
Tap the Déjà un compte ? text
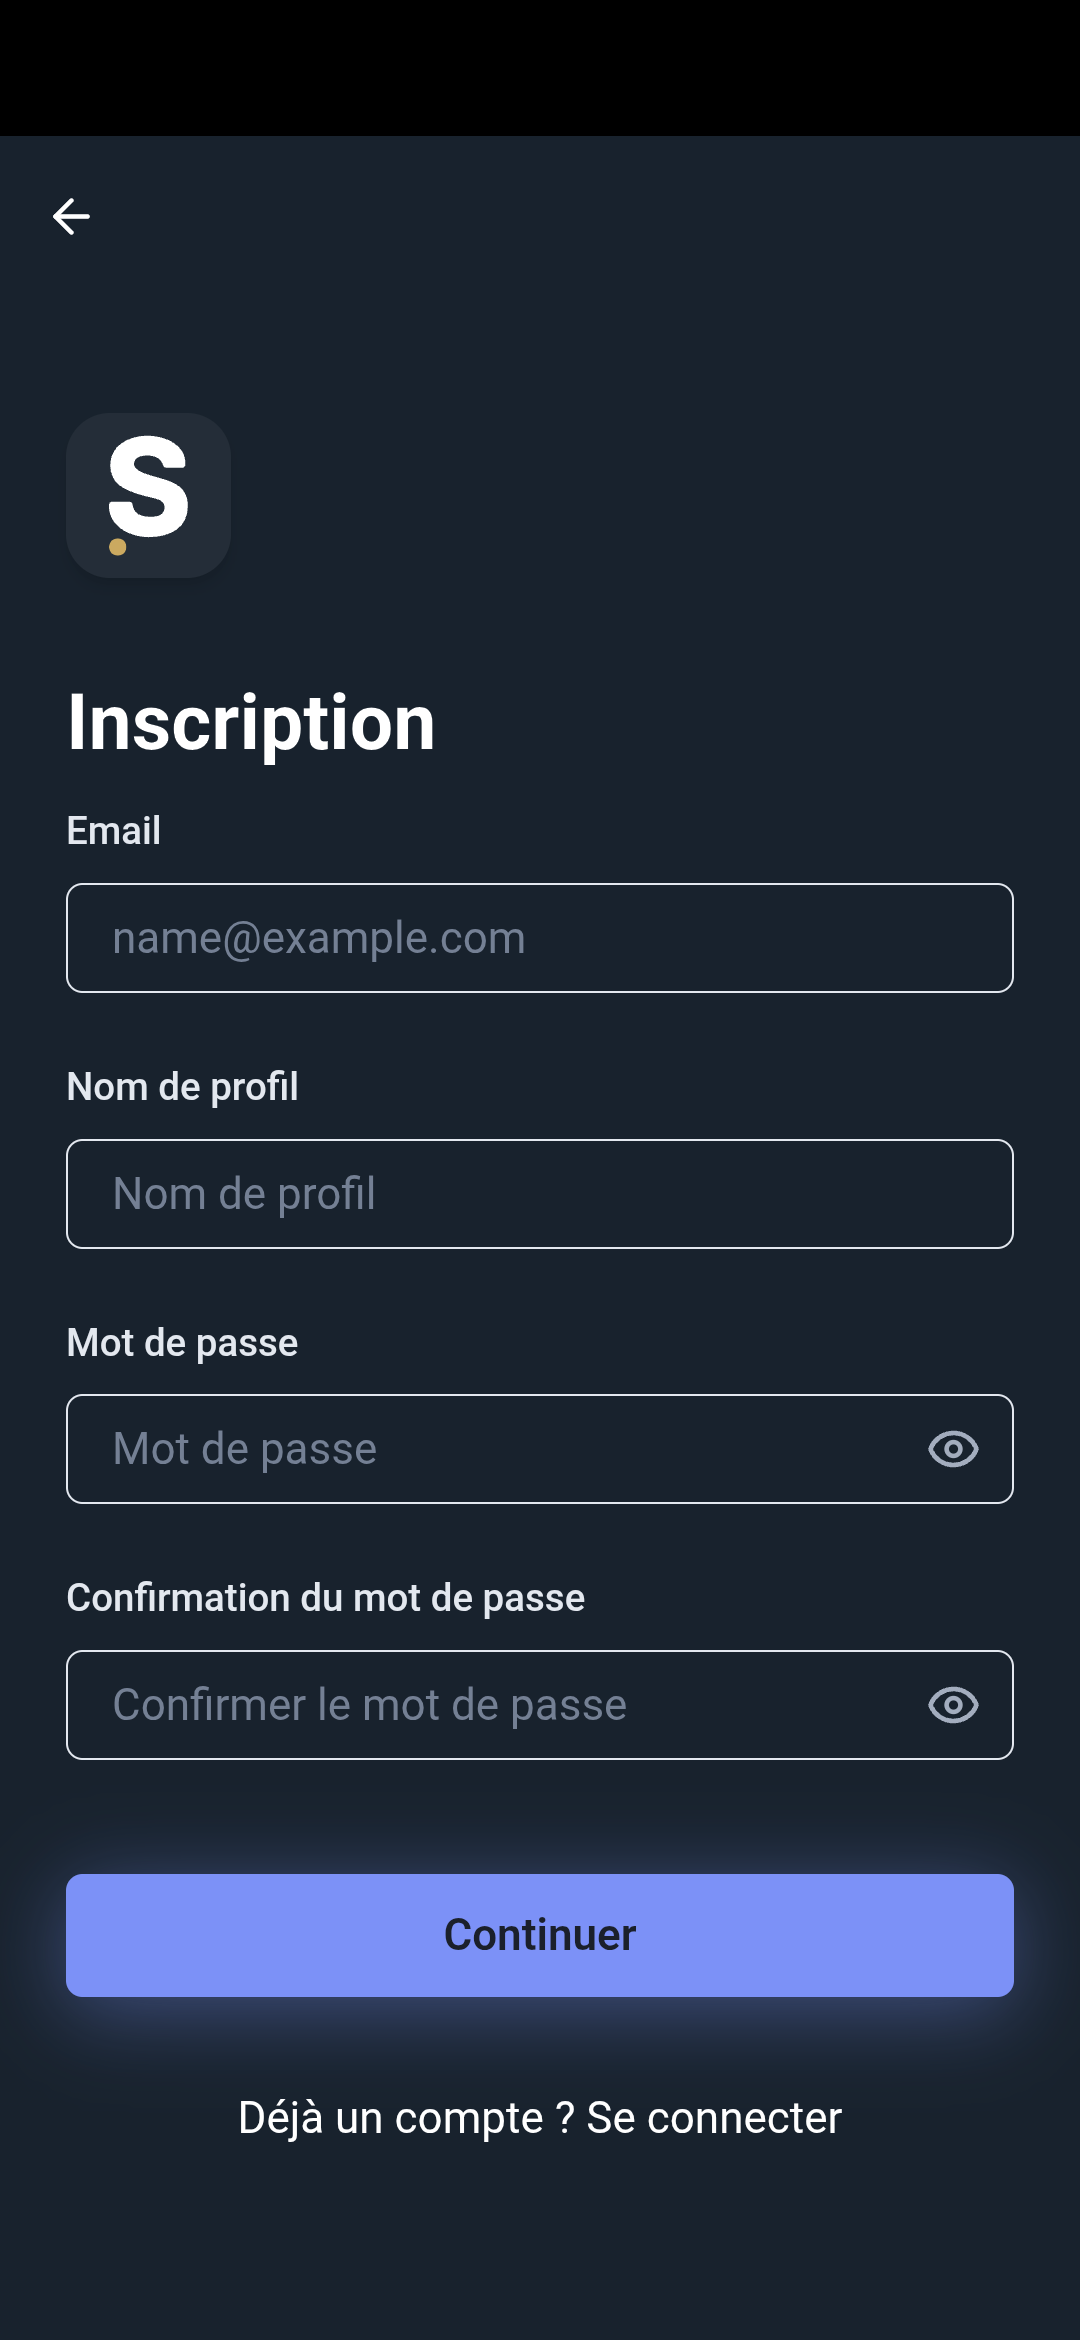[405, 2118]
